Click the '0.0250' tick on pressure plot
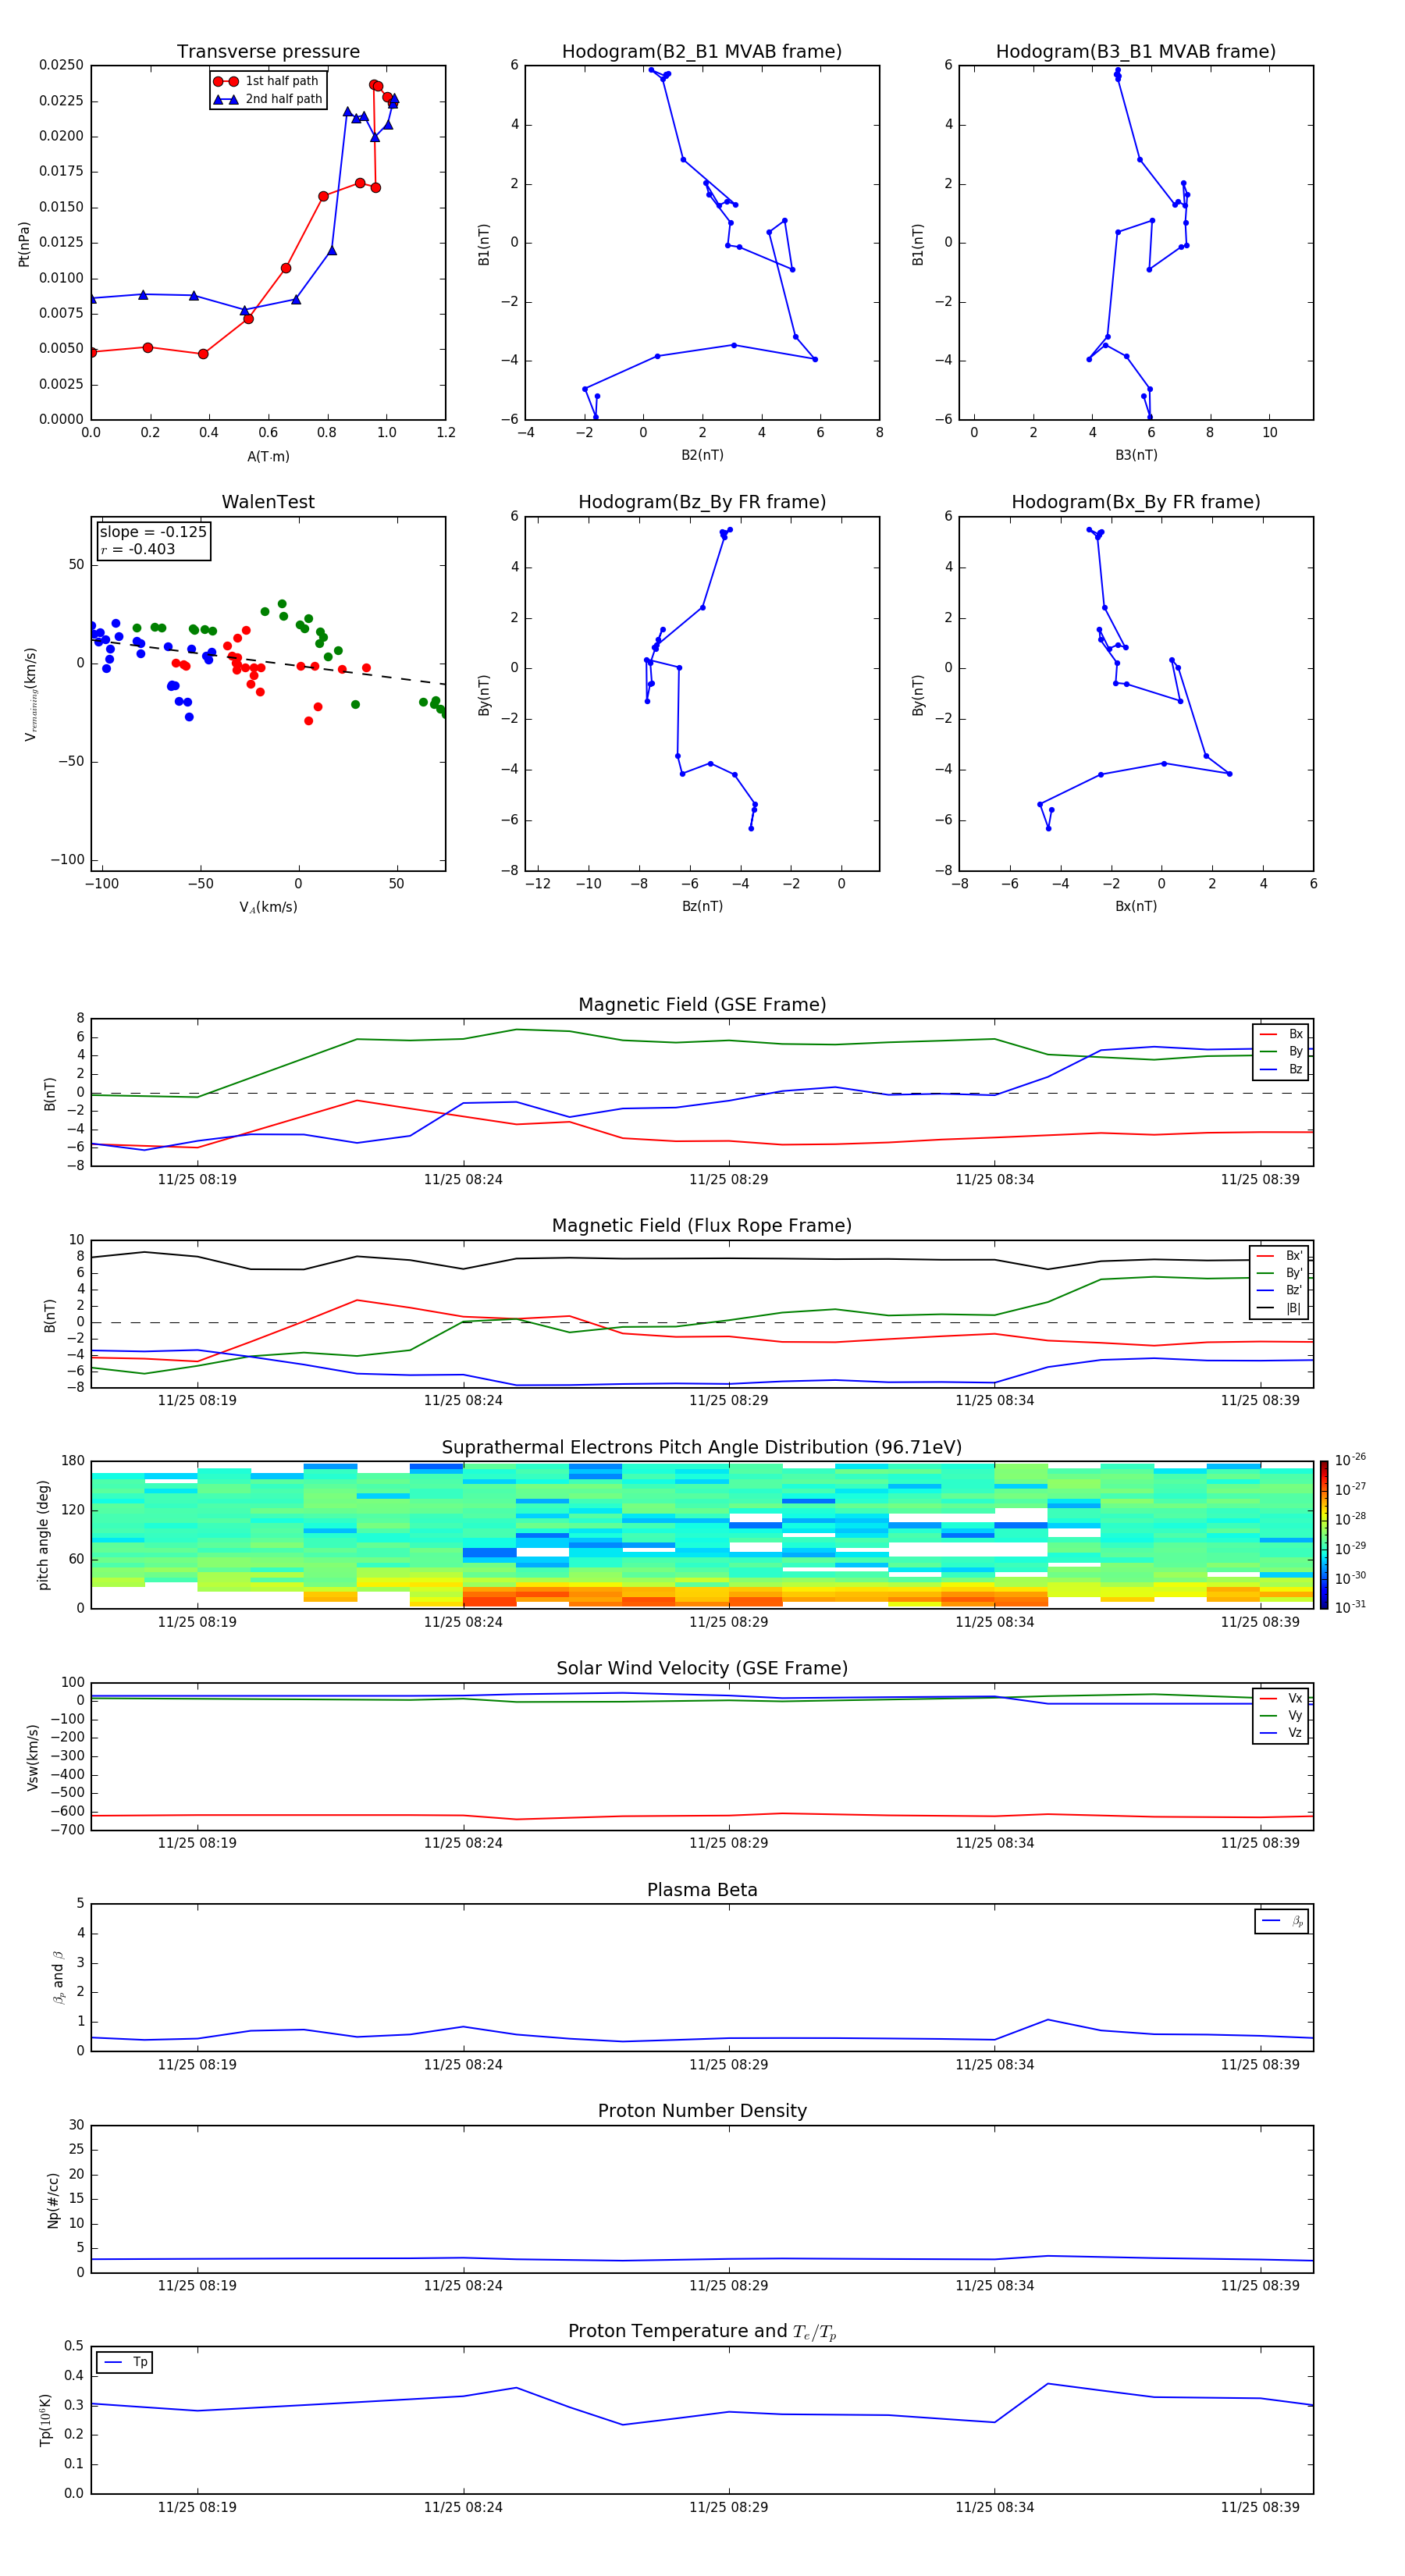Image resolution: width=1405 pixels, height=2576 pixels. 61,65
